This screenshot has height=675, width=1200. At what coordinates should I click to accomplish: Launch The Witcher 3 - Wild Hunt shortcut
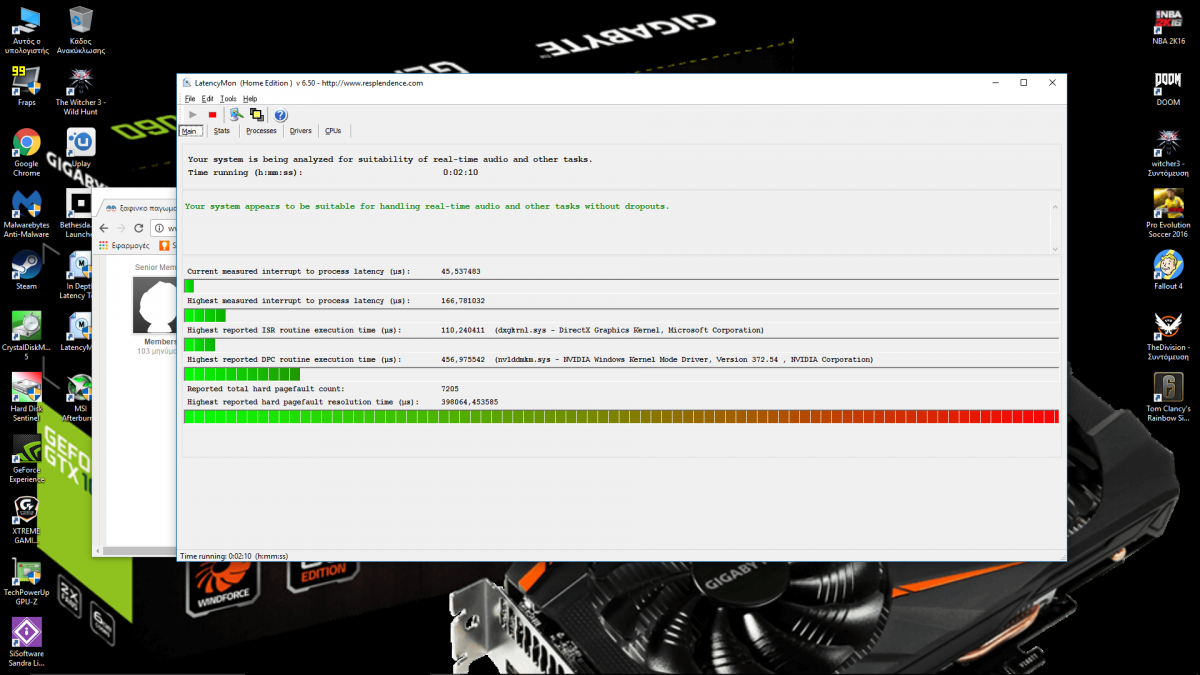tap(81, 92)
